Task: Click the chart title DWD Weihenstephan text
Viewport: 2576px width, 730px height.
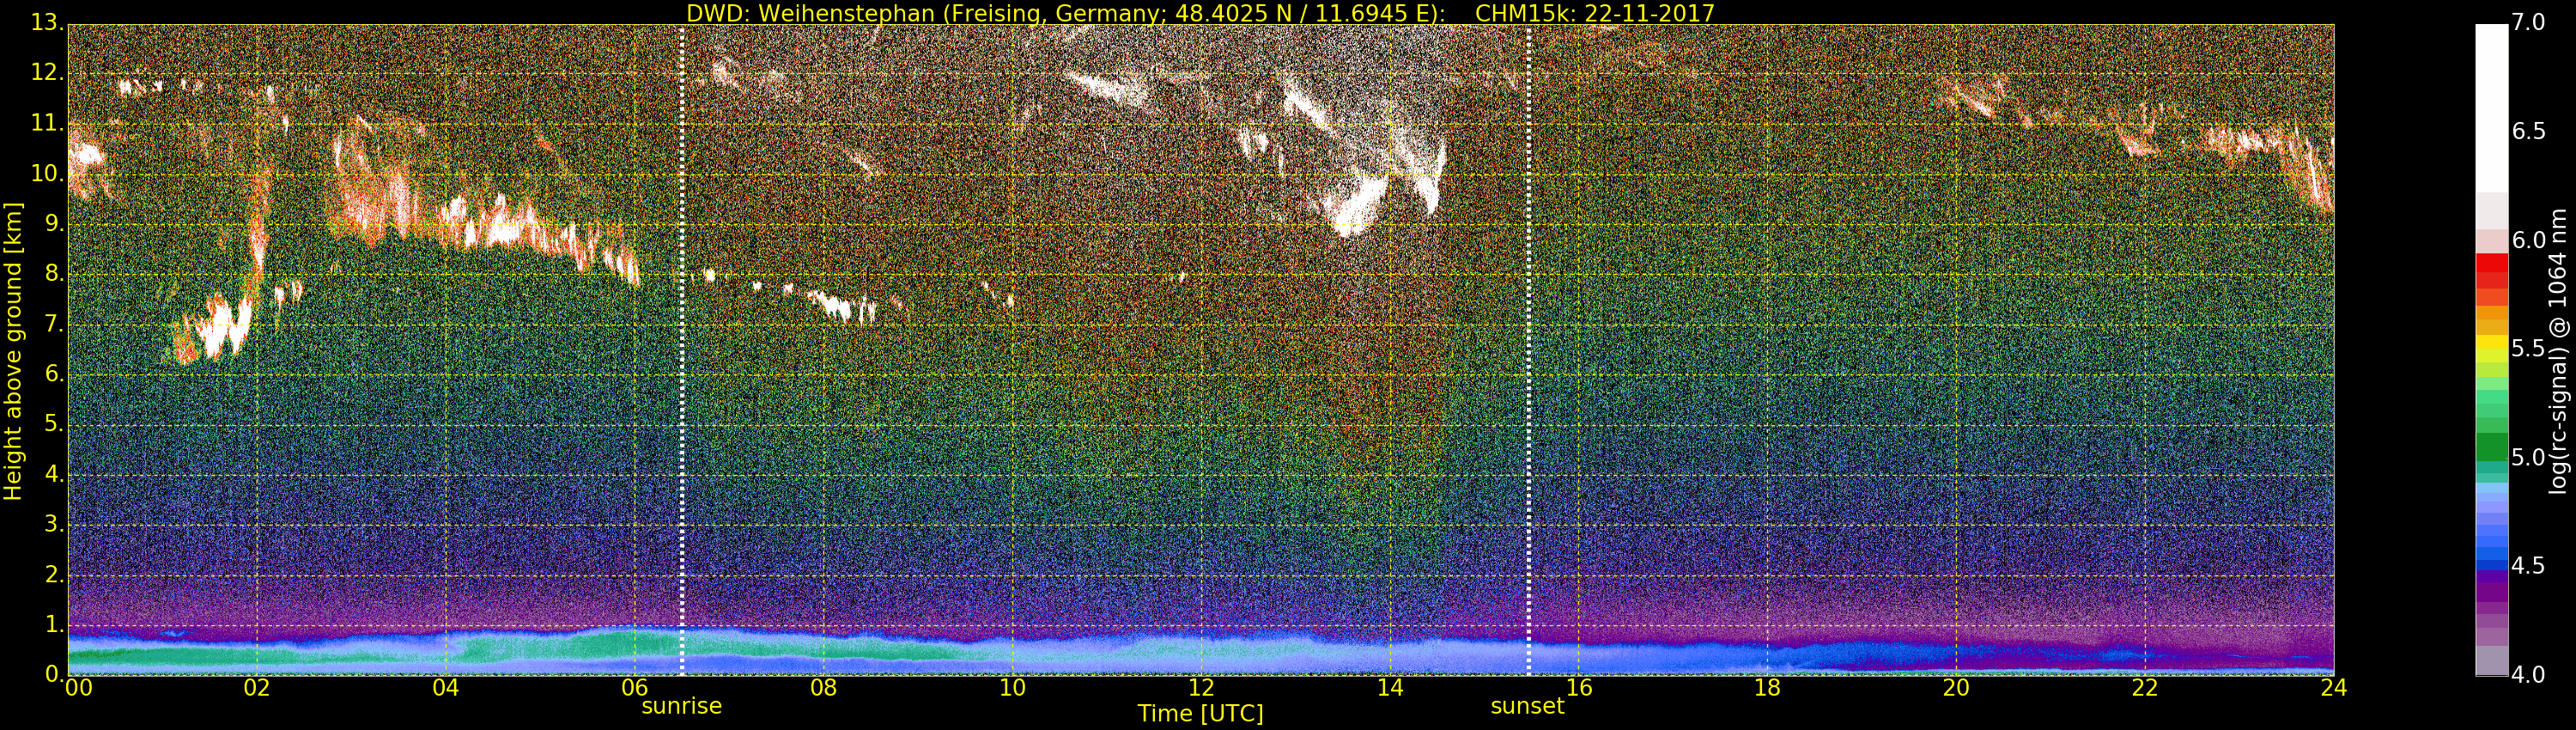Action: pos(1200,13)
